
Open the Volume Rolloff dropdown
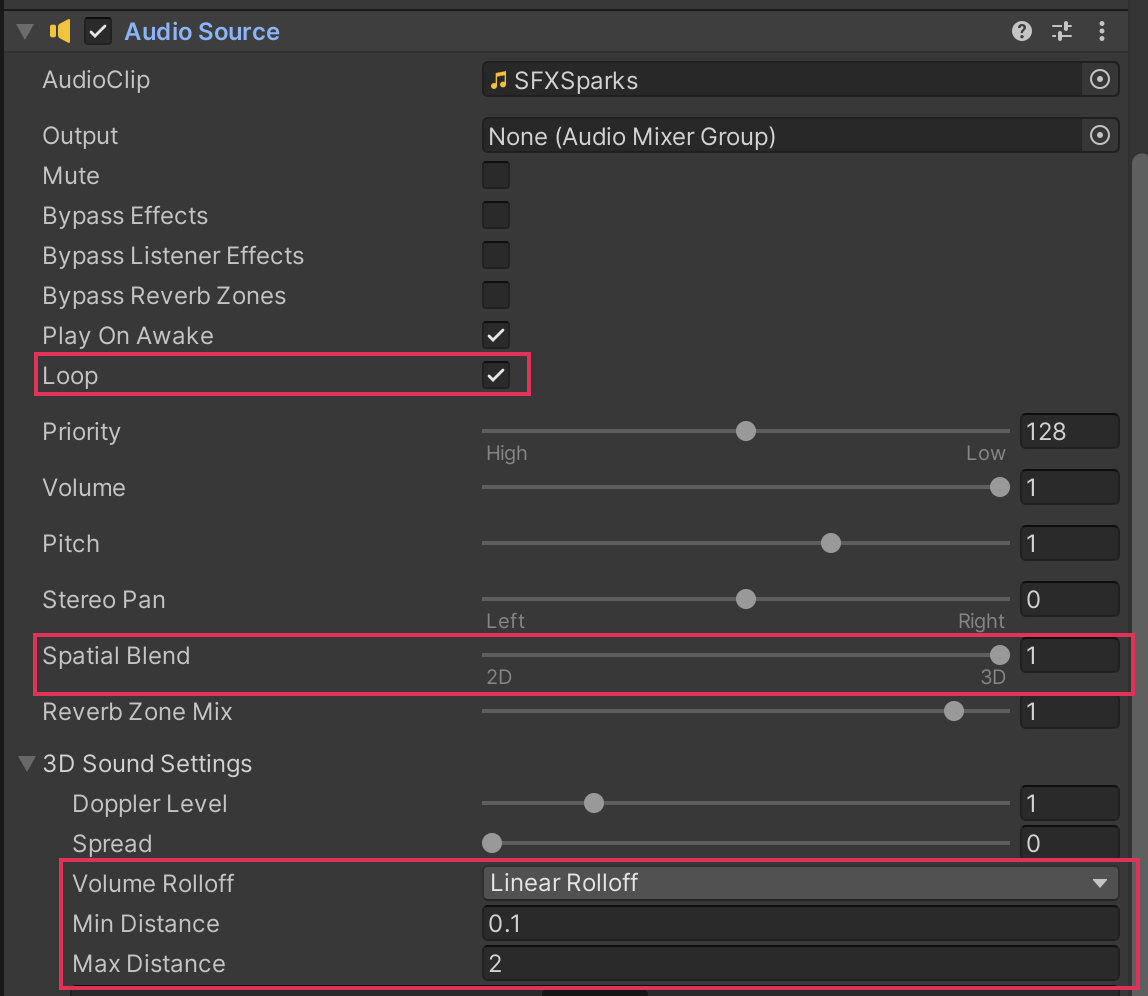coord(800,883)
